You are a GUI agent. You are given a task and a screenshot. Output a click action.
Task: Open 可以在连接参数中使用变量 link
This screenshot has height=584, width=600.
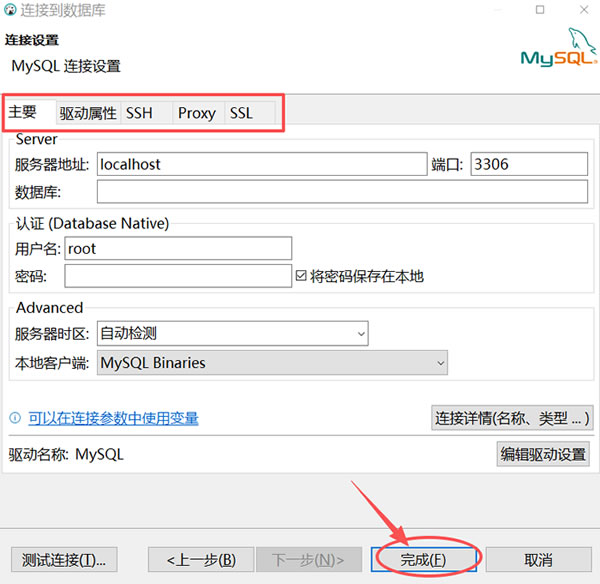click(x=113, y=418)
